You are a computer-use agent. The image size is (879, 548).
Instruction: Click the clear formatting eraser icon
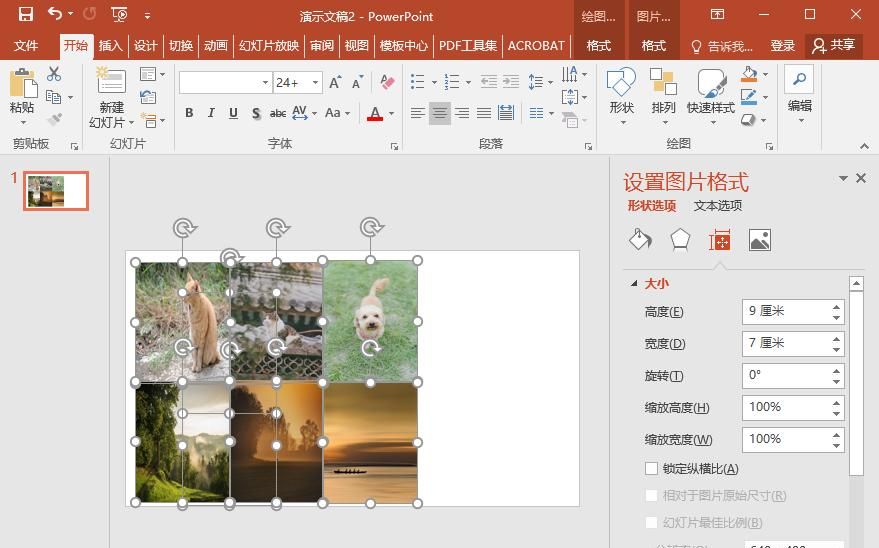[x=387, y=83]
